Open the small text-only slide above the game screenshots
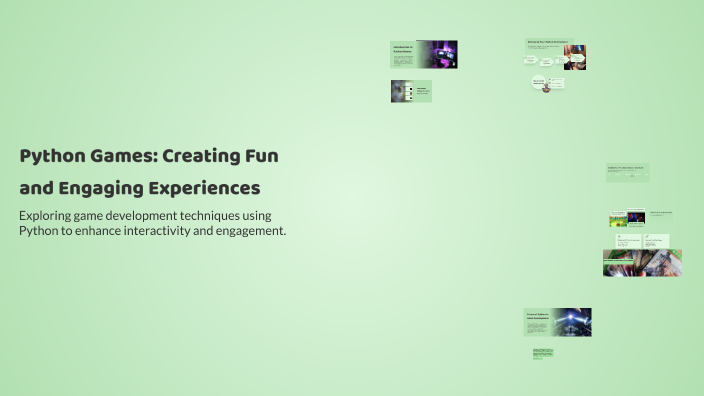Viewport: 704px width, 396px height. pyautogui.click(x=627, y=172)
